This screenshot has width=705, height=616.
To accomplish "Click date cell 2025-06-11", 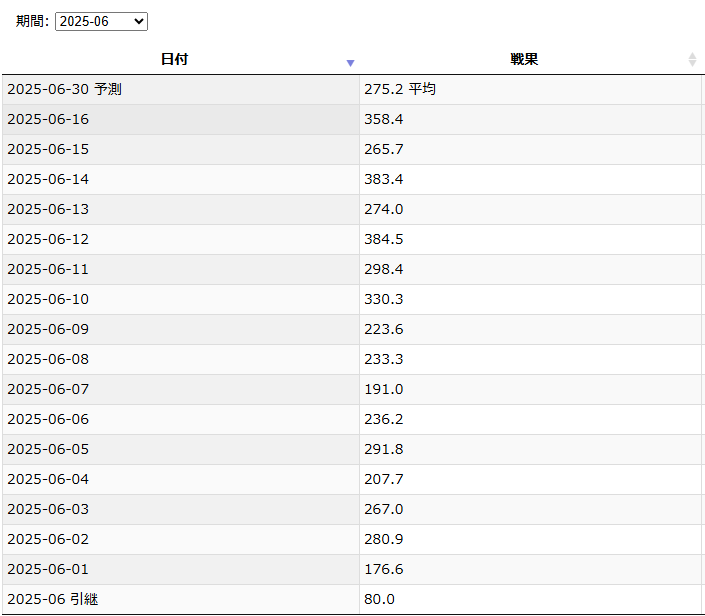I will pos(181,269).
